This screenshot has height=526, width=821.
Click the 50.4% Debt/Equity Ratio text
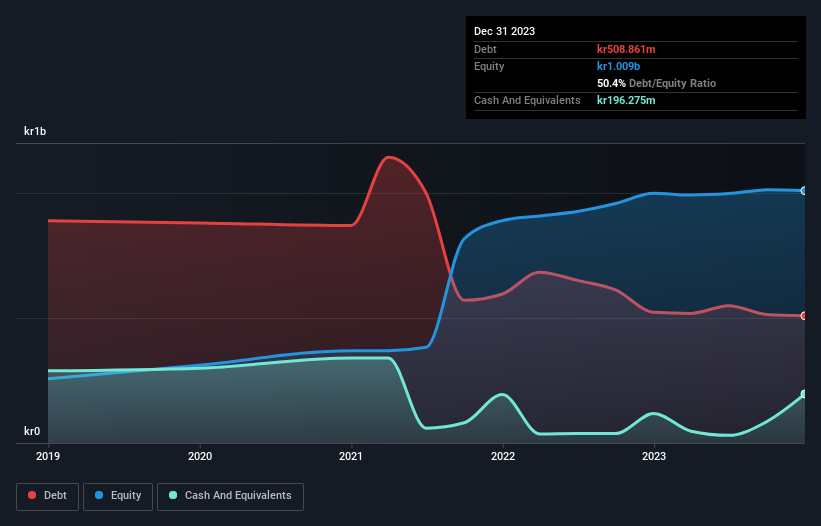point(657,83)
